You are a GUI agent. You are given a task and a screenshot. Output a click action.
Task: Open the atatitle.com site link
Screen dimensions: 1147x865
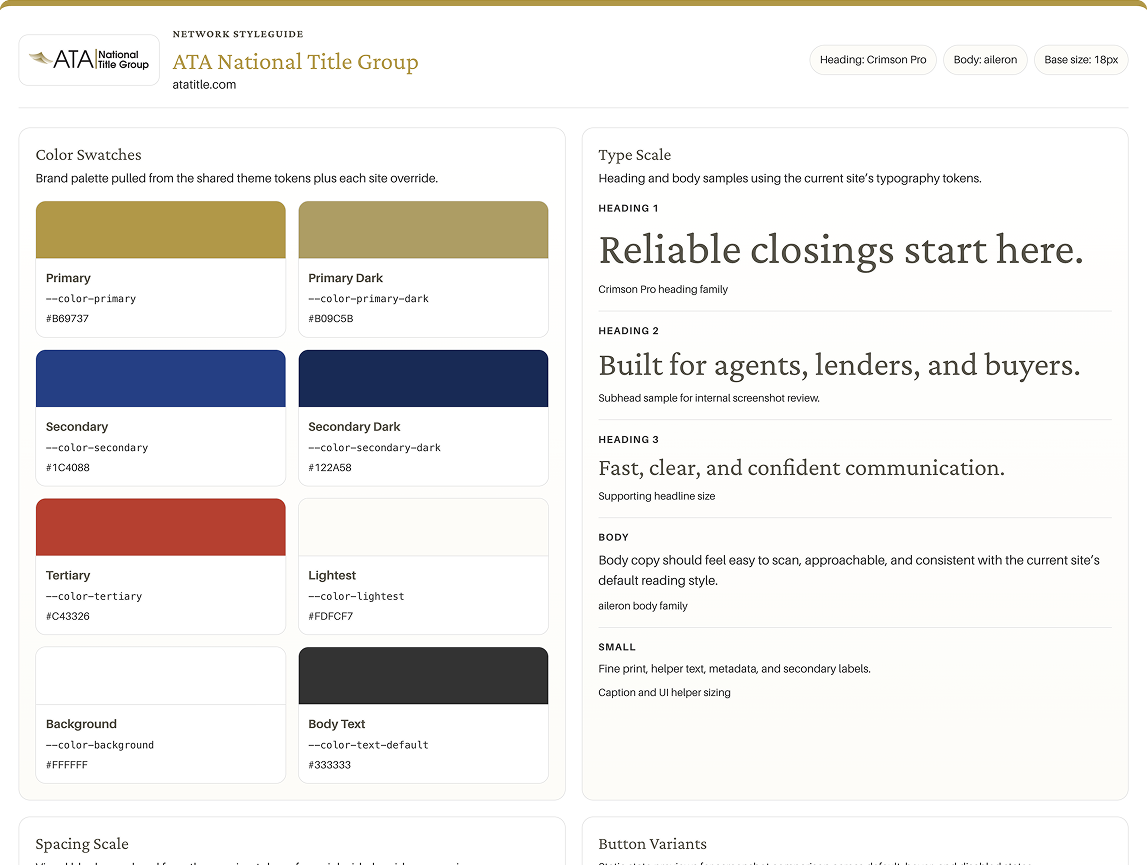click(x=204, y=85)
